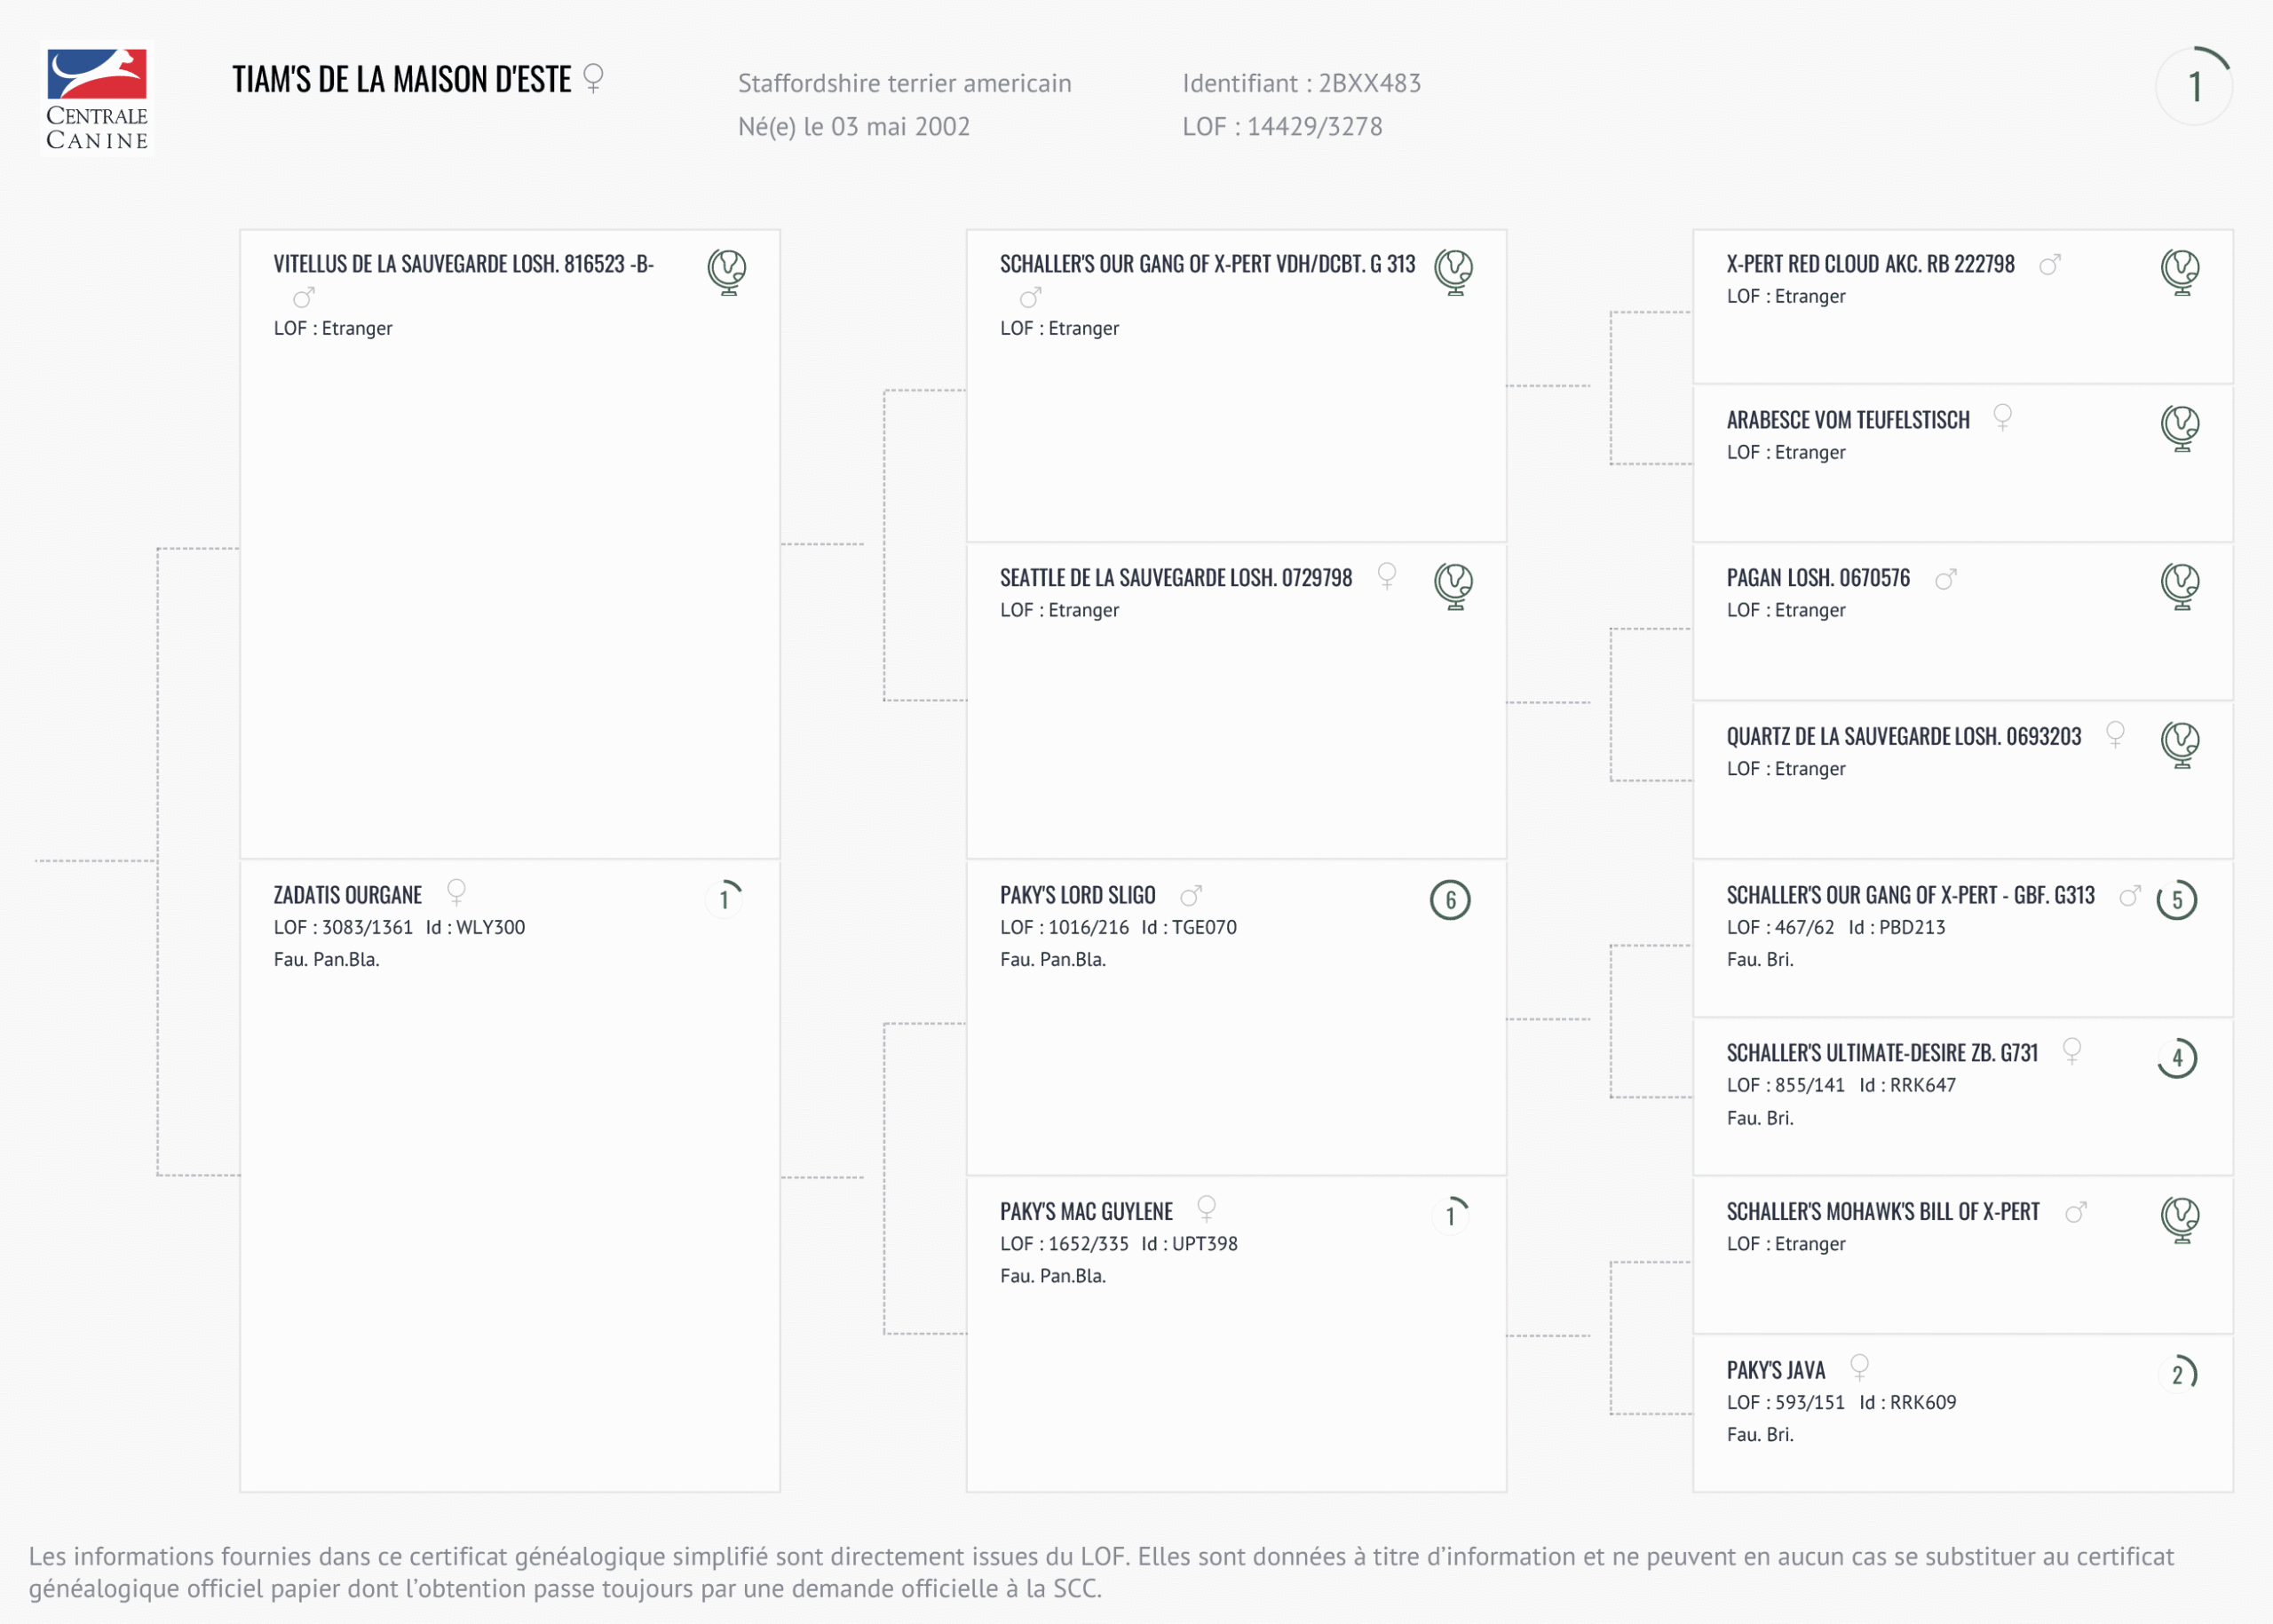Click the circled 1 badge on Zadatis Ourgane
The width and height of the screenshot is (2273, 1624).
(x=724, y=899)
